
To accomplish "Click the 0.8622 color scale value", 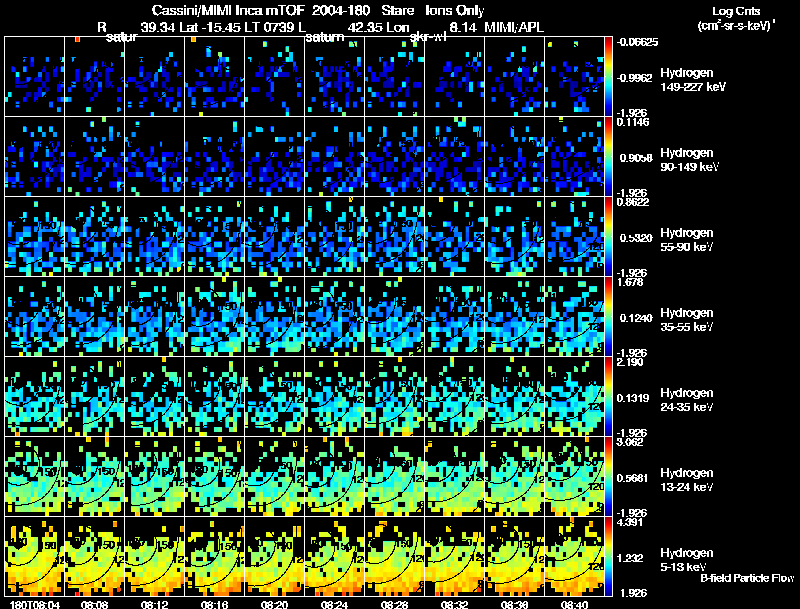I will coord(633,201).
